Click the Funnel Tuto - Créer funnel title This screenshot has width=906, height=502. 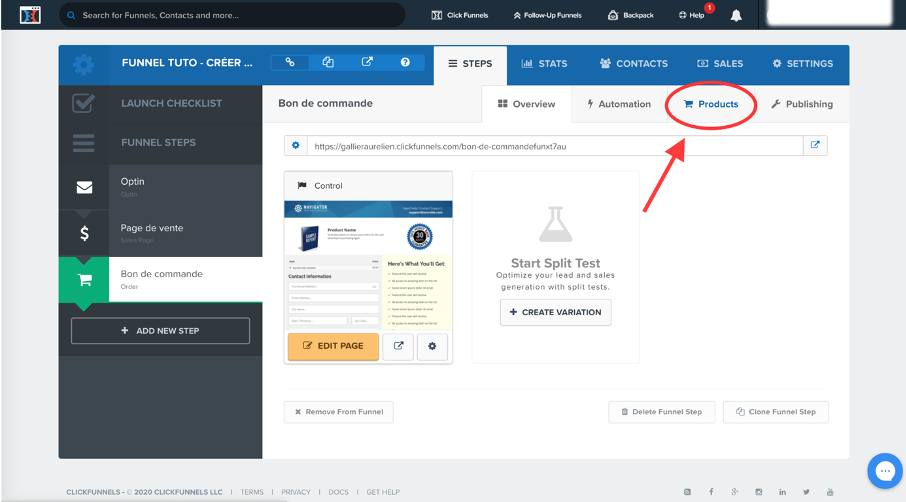click(x=187, y=62)
